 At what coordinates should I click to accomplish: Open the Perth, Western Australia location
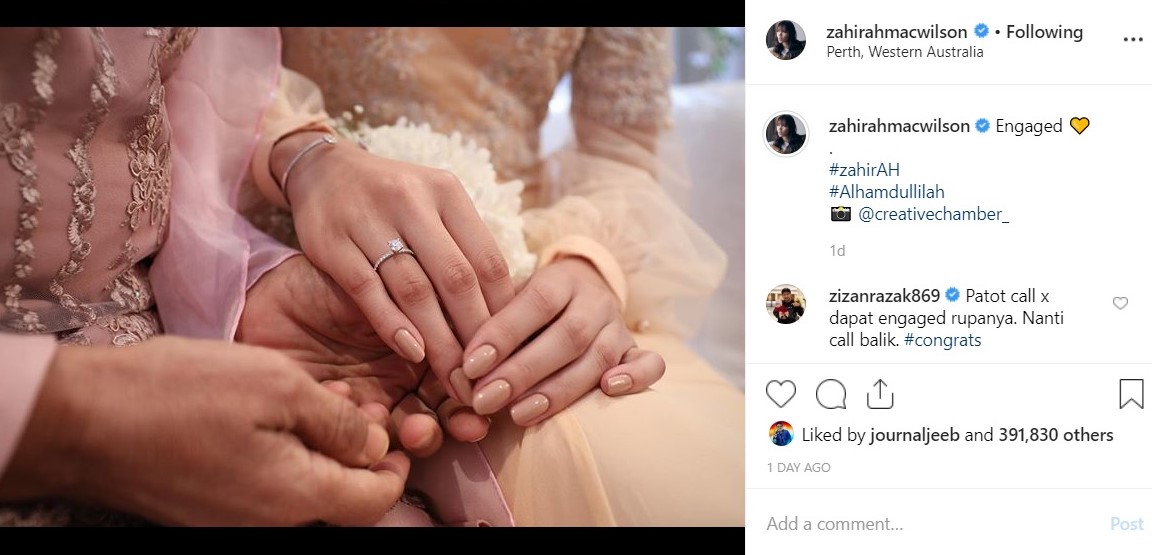tap(904, 52)
